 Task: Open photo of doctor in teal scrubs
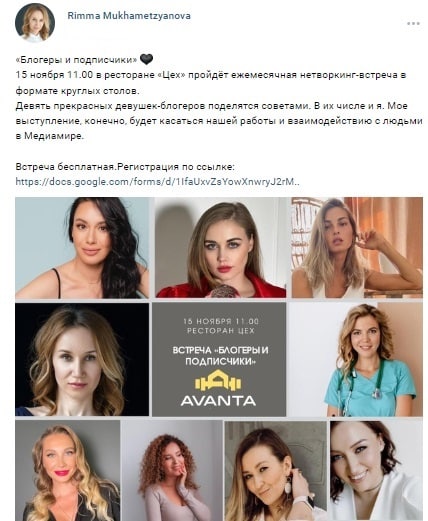click(x=356, y=359)
